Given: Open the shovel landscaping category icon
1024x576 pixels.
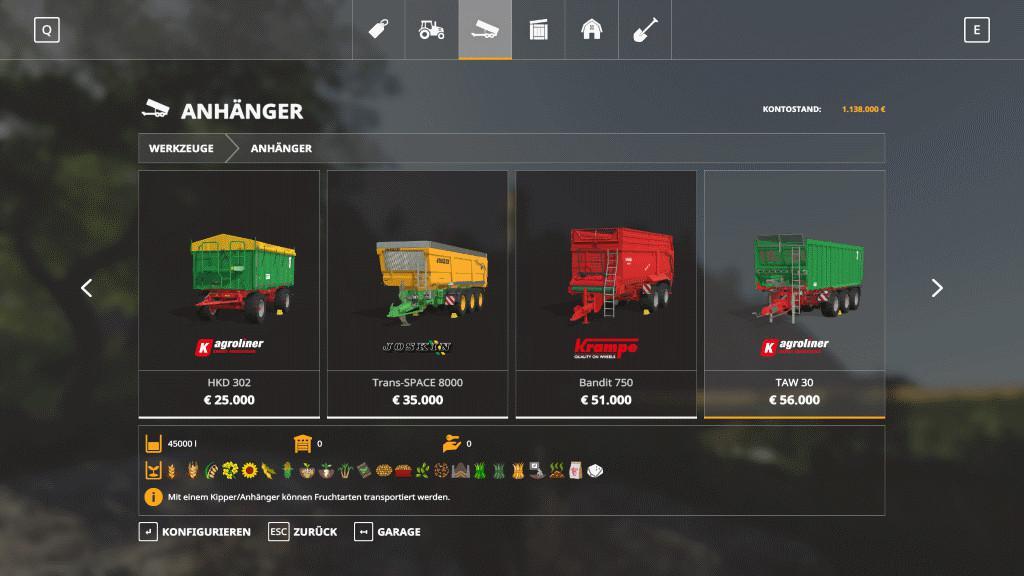Looking at the screenshot, I should click(x=645, y=29).
